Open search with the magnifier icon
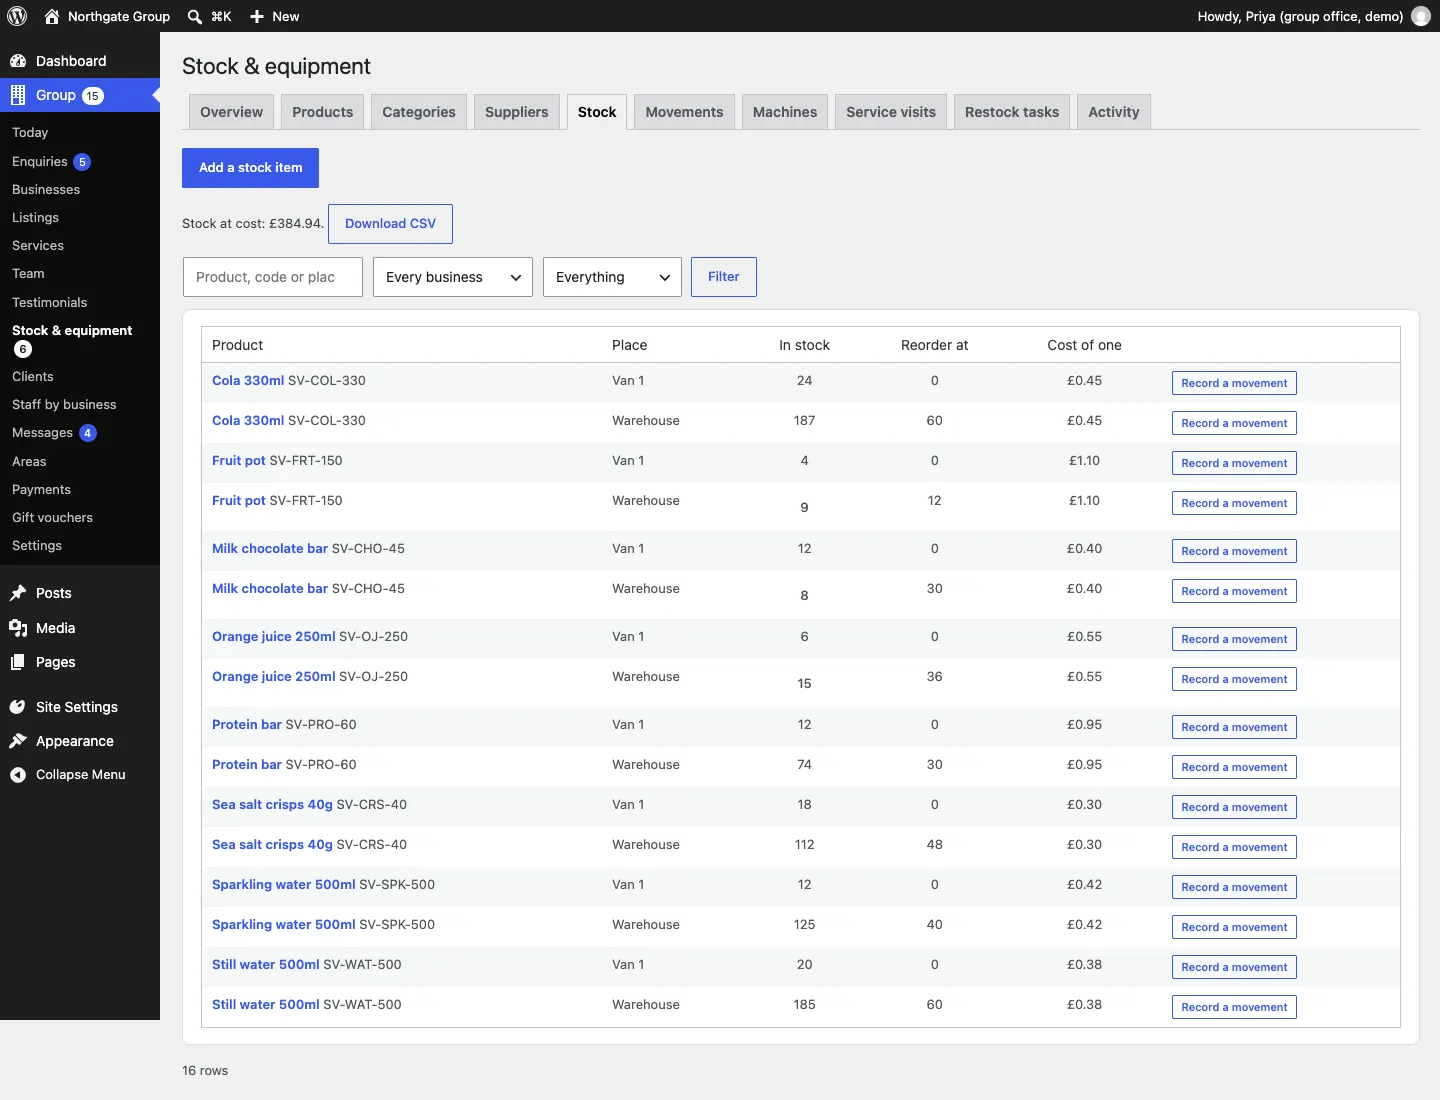 (195, 16)
